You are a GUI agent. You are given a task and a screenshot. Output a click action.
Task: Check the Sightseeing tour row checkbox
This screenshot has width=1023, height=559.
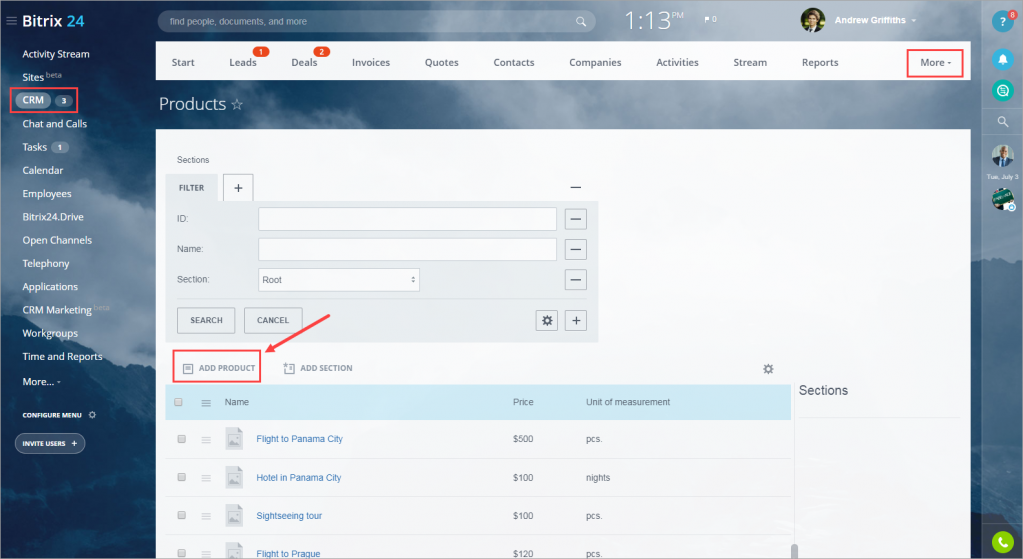(181, 515)
